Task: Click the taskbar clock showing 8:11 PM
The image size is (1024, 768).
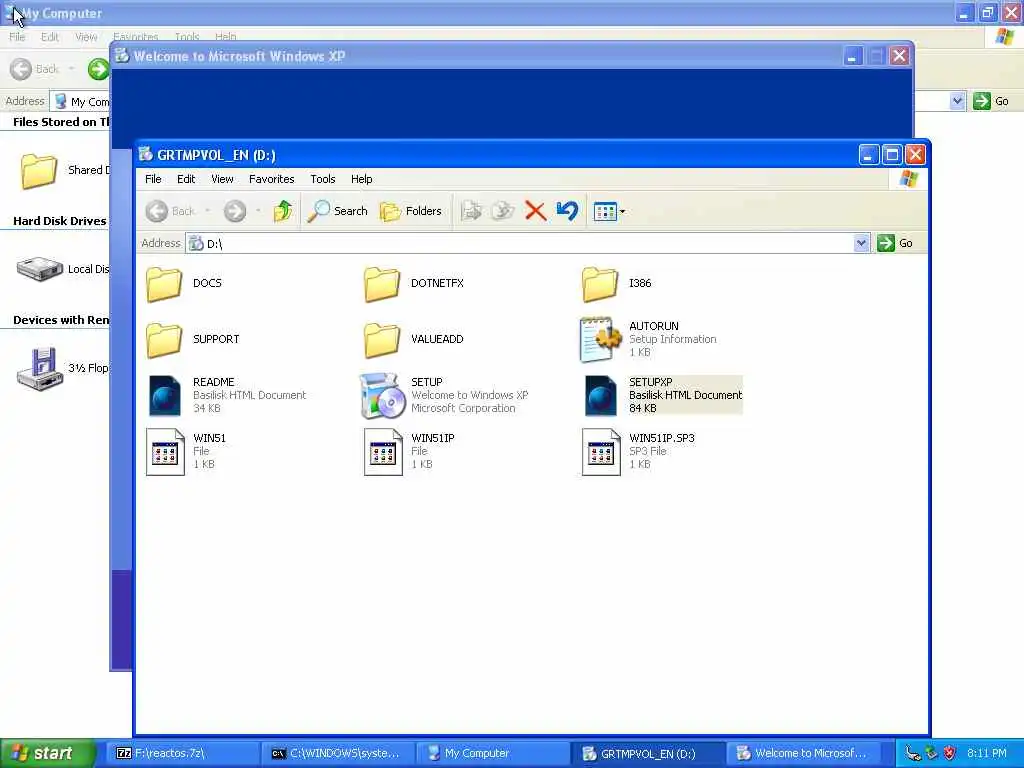Action: pos(987,753)
